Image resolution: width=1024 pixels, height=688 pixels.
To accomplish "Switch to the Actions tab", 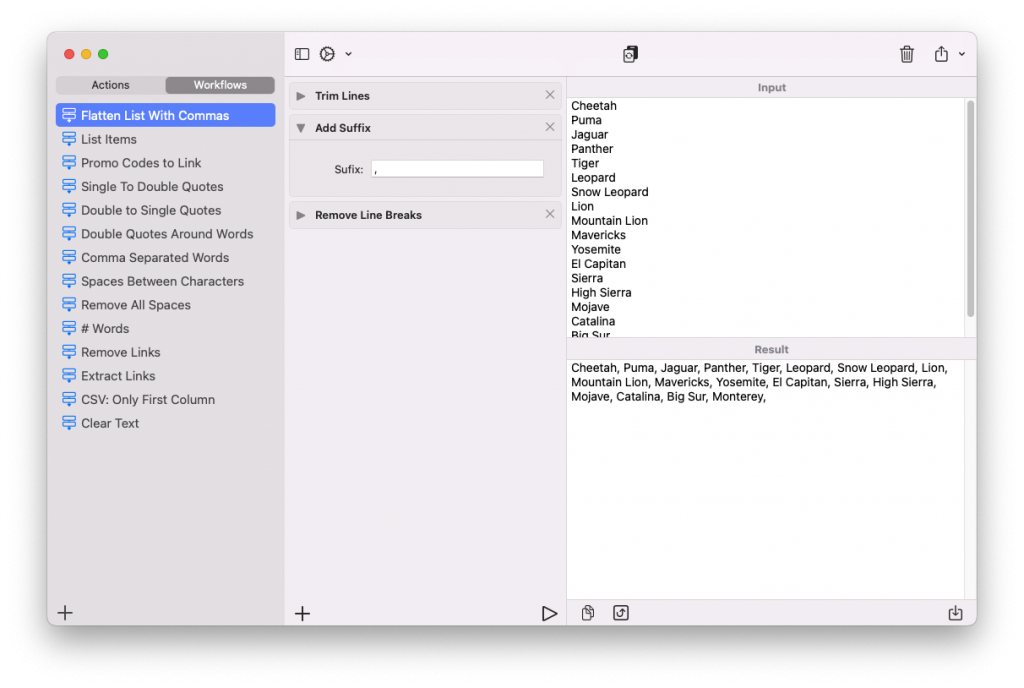I will [x=110, y=85].
